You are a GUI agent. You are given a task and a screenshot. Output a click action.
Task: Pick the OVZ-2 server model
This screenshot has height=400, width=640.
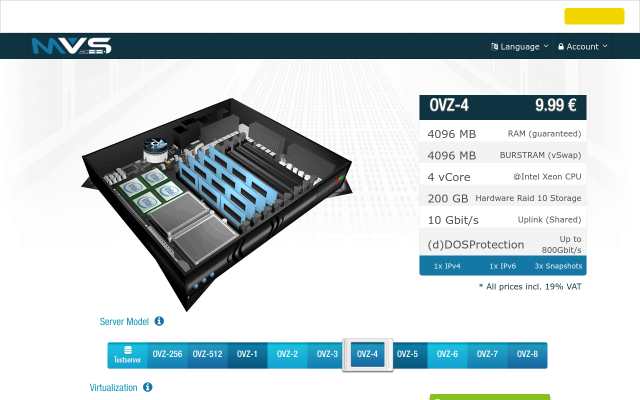287,355
